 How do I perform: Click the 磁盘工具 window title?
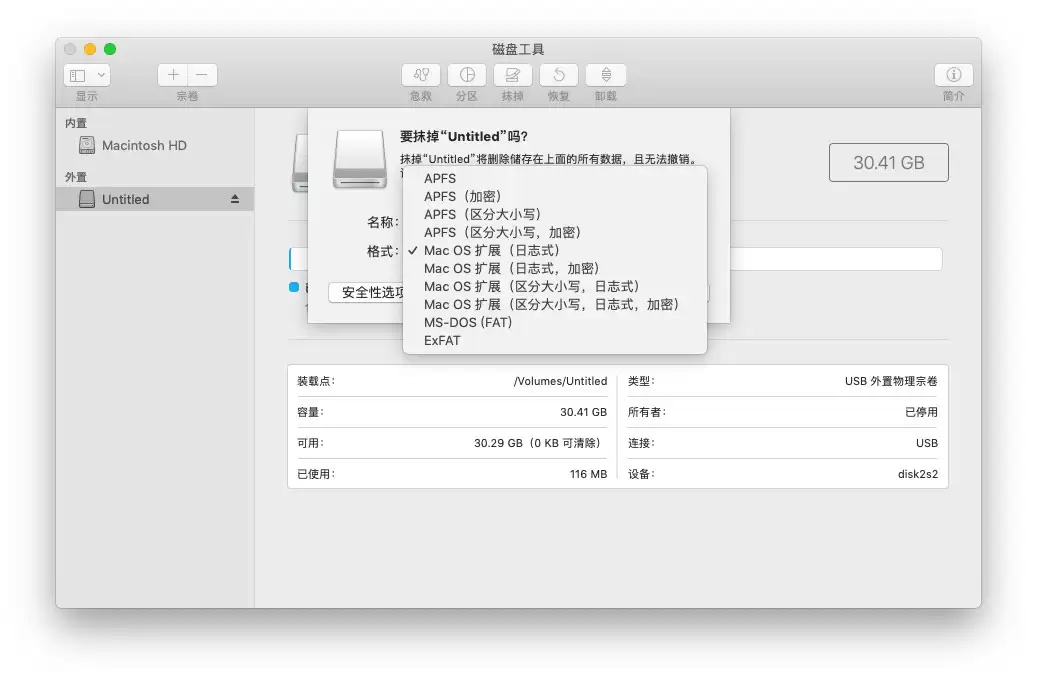coord(518,49)
